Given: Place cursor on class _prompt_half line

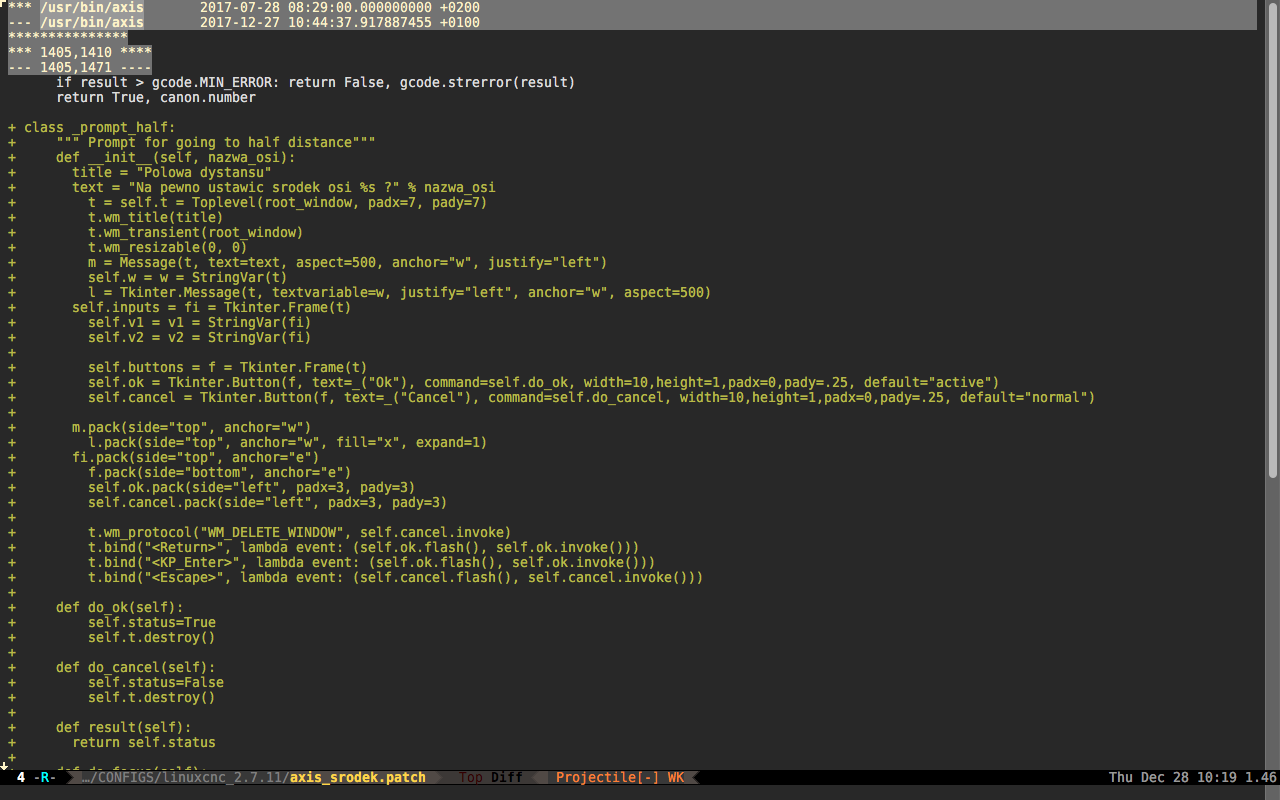Looking at the screenshot, I should pos(100,127).
